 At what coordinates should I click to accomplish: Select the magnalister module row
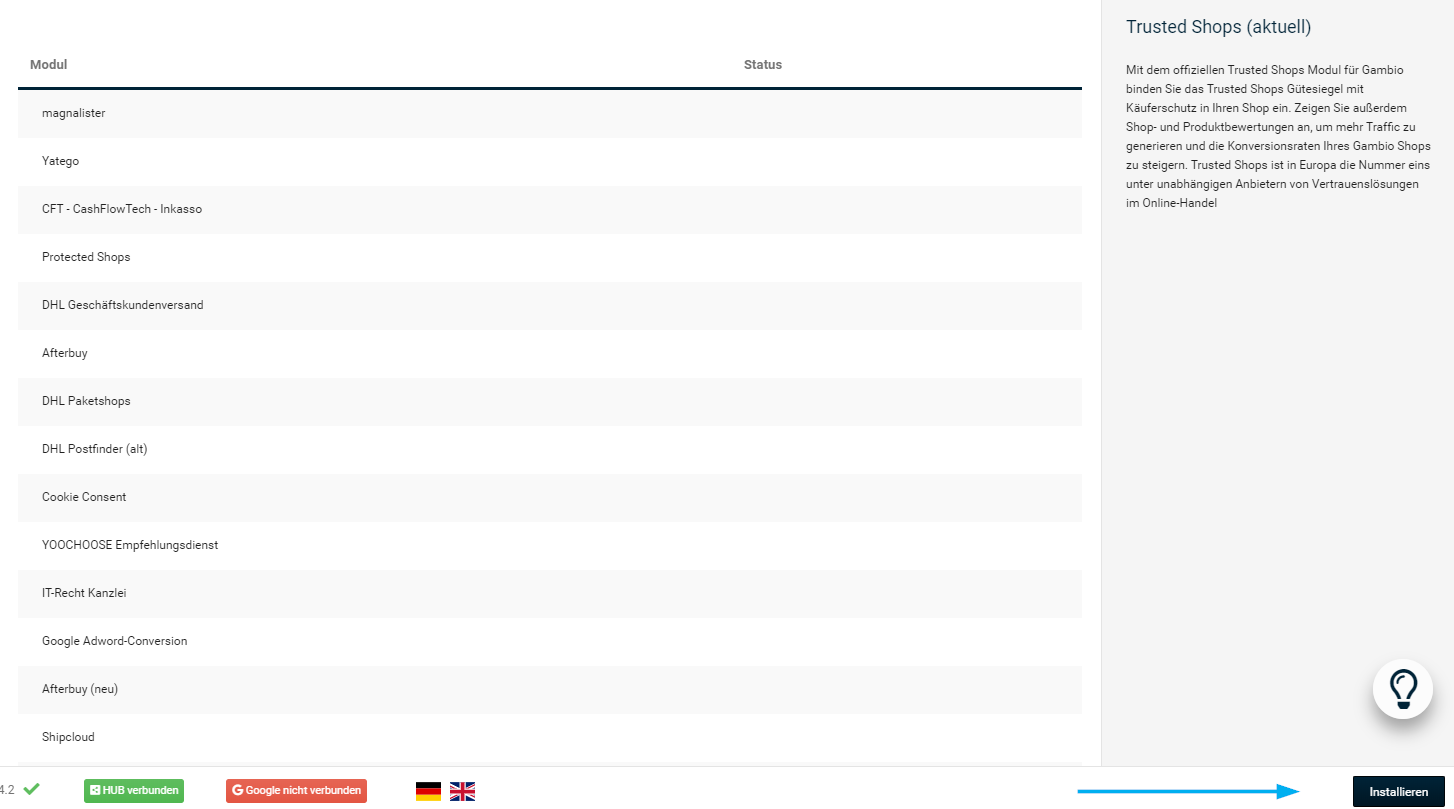pos(550,114)
